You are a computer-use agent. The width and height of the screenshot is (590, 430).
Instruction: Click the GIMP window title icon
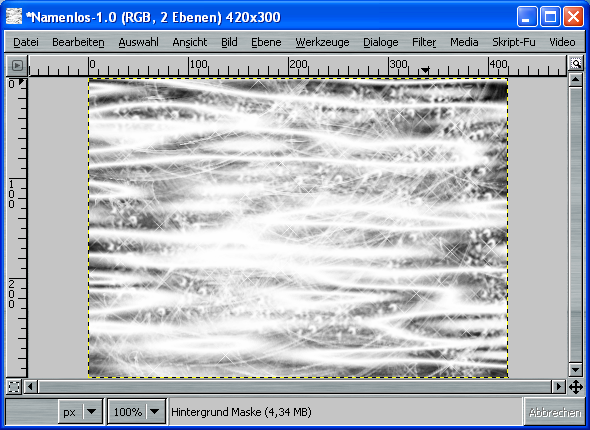click(14, 17)
